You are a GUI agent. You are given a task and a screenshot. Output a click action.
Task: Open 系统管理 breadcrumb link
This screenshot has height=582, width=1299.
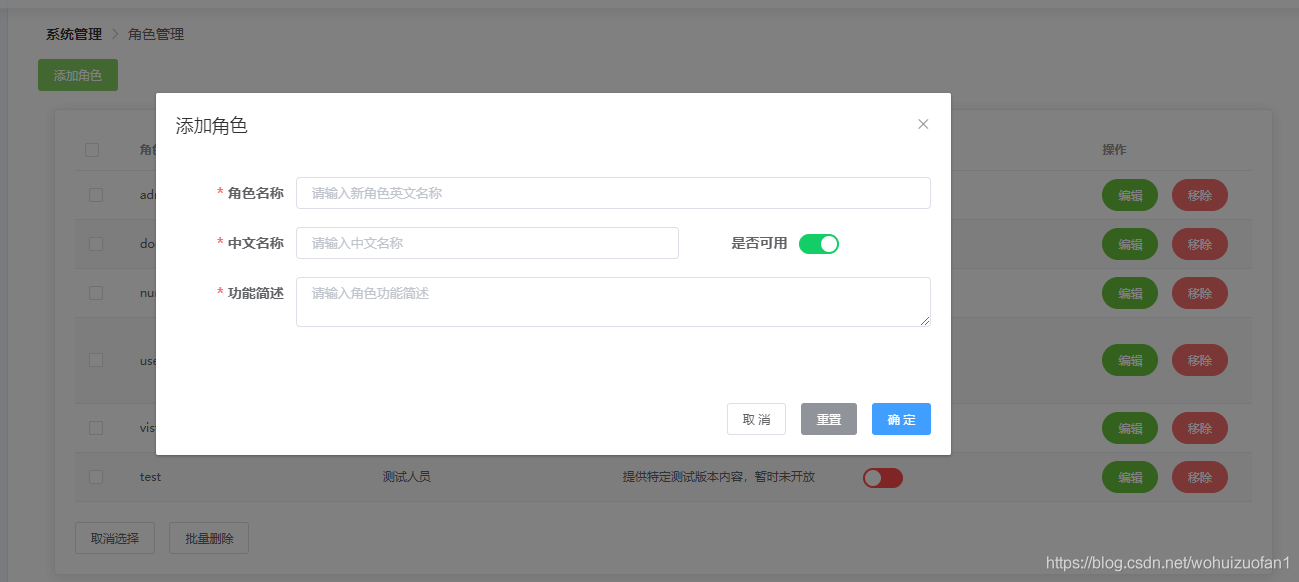point(74,34)
